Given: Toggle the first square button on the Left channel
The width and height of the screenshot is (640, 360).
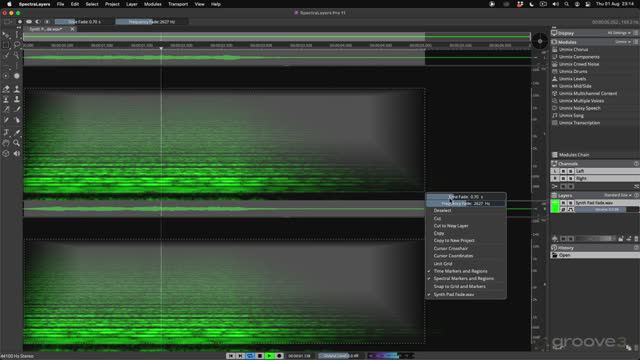Looking at the screenshot, I should click(563, 171).
